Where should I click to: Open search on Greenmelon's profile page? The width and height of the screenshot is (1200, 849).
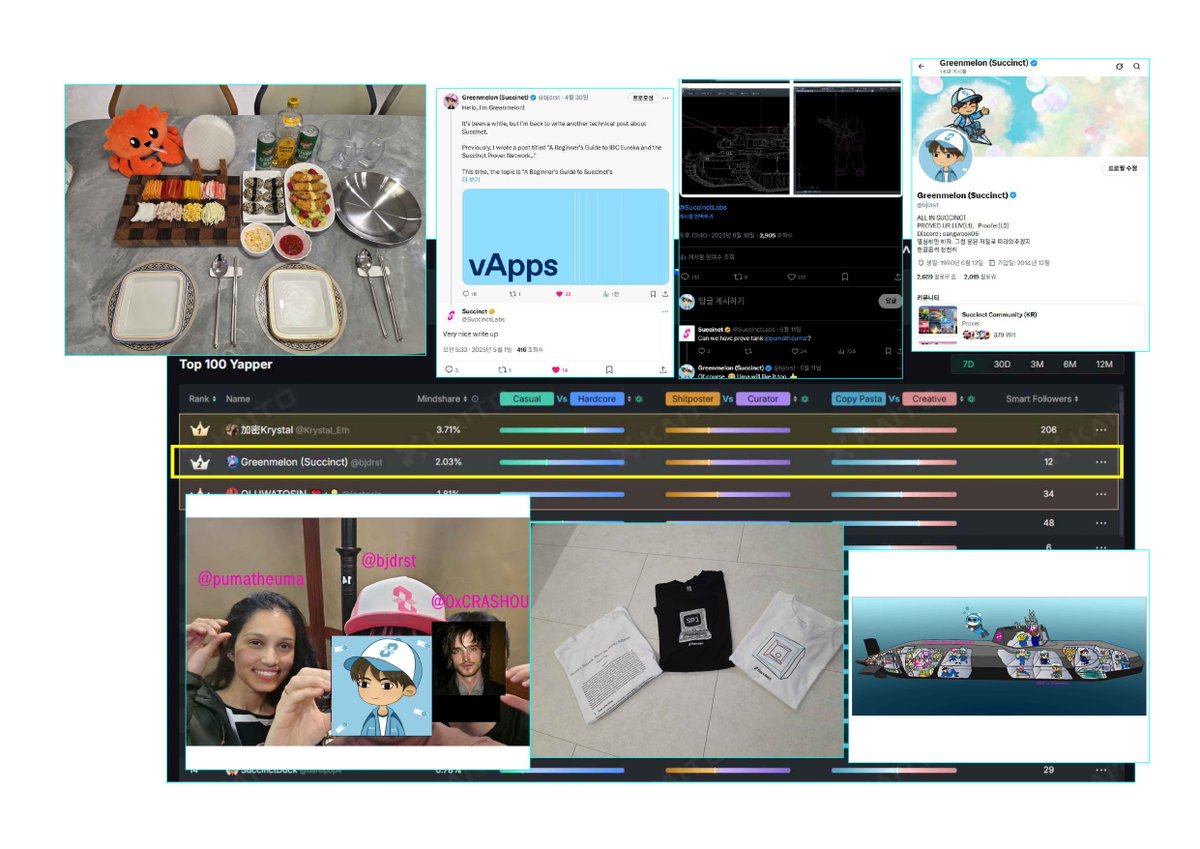coord(1137,66)
